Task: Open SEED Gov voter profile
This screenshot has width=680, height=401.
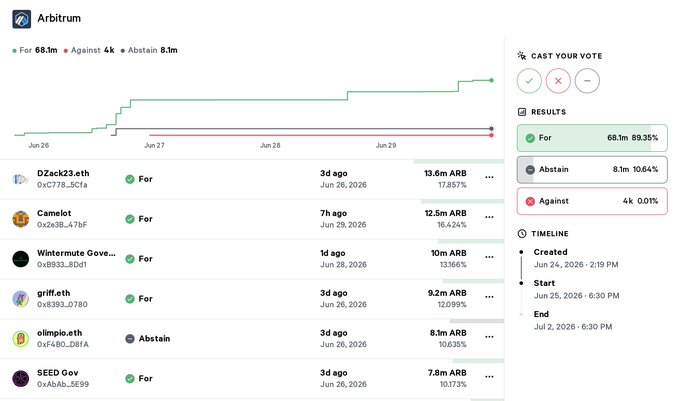Action: pyautogui.click(x=58, y=373)
